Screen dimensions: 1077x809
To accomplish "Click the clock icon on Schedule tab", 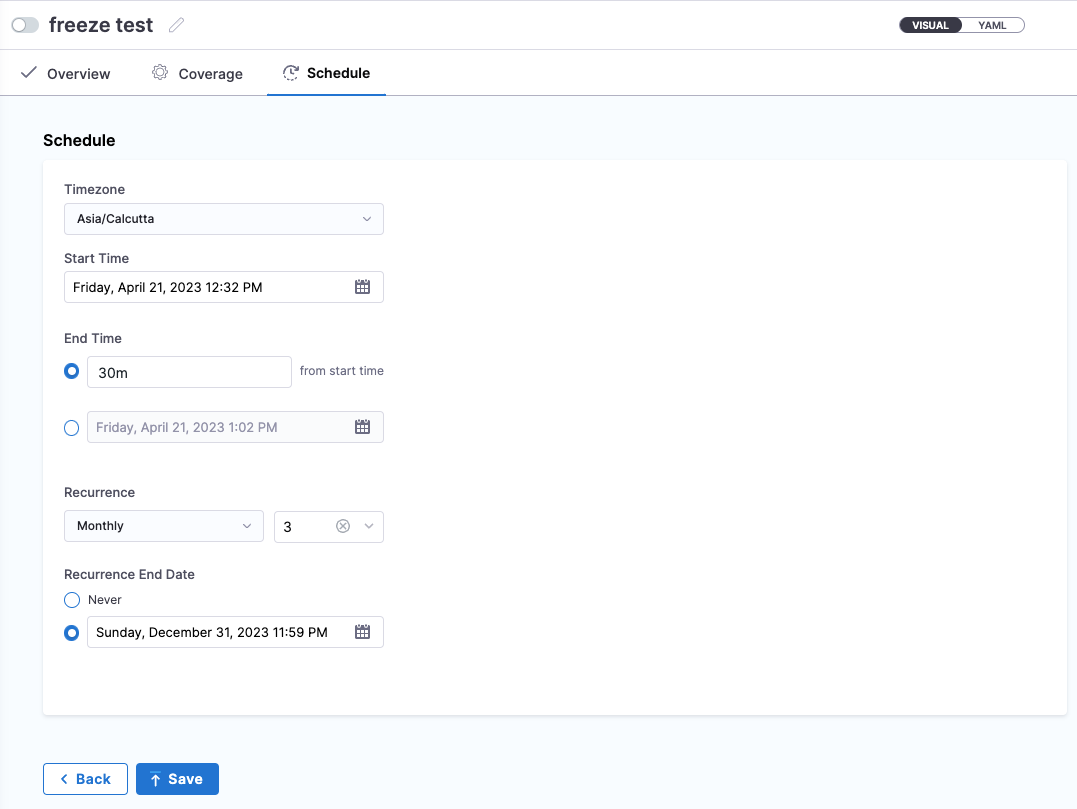I will [x=290, y=73].
